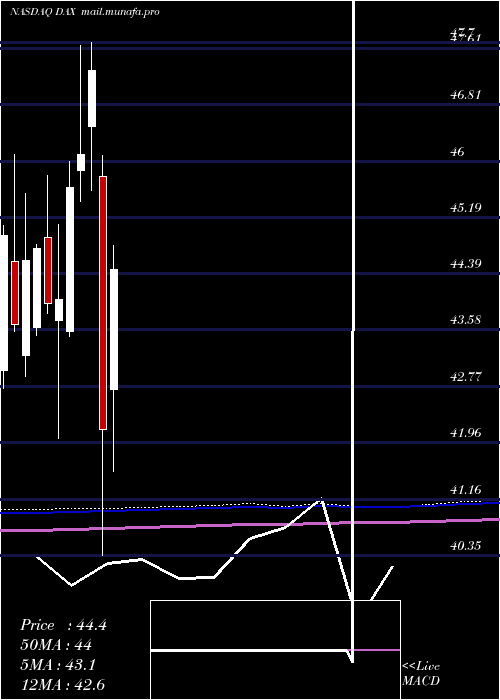Click the white candlestick body nearest the 46.81 label
This screenshot has width=500, height=700.
92,98
